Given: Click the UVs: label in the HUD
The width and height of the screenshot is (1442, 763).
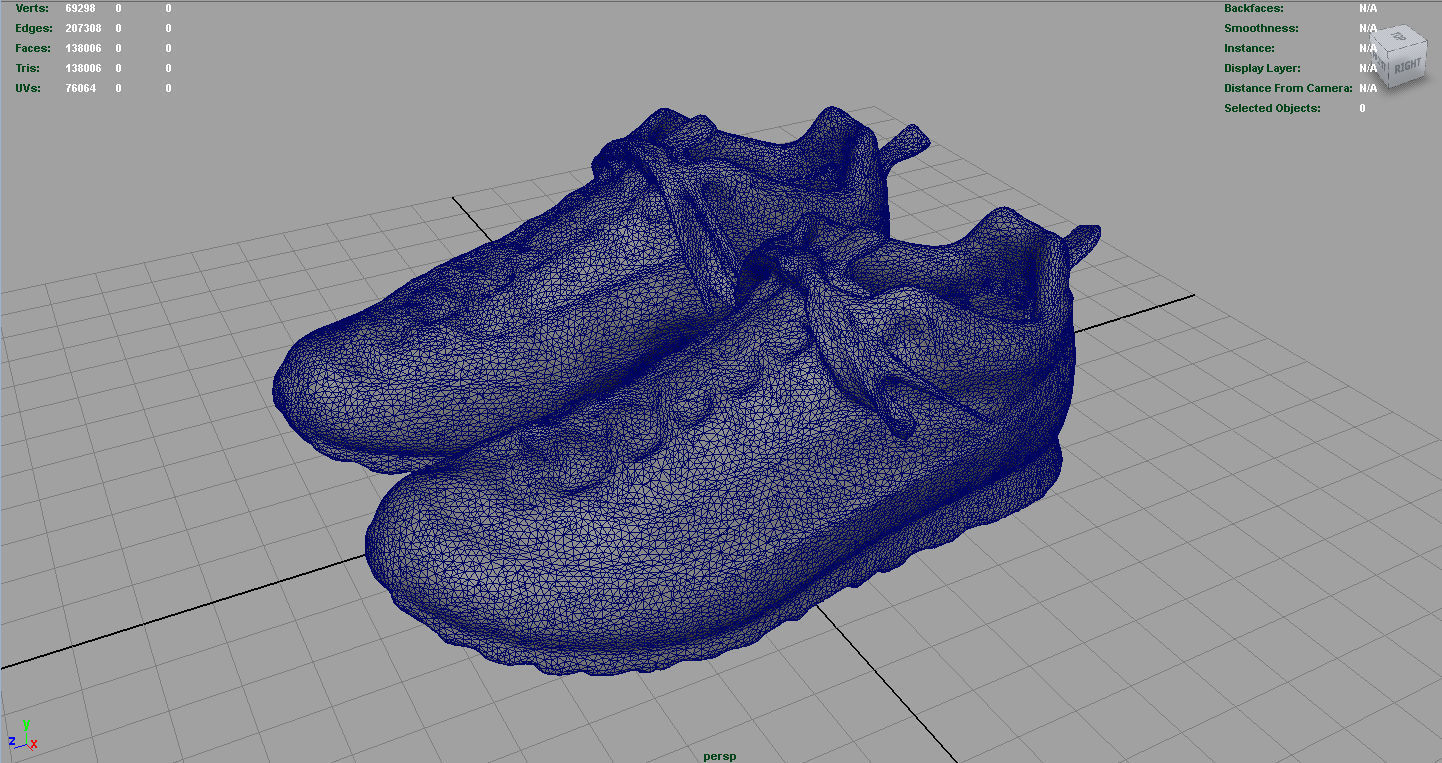Looking at the screenshot, I should point(30,88).
